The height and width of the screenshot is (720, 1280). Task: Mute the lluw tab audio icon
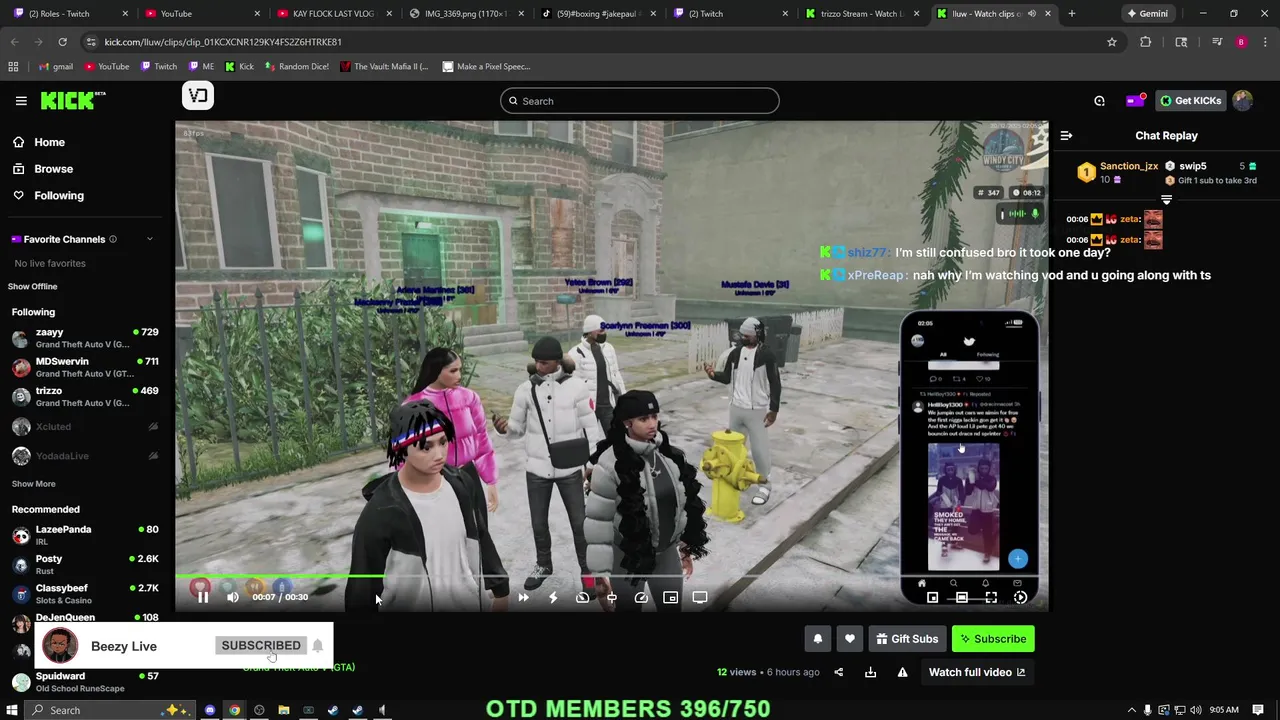[1034, 14]
